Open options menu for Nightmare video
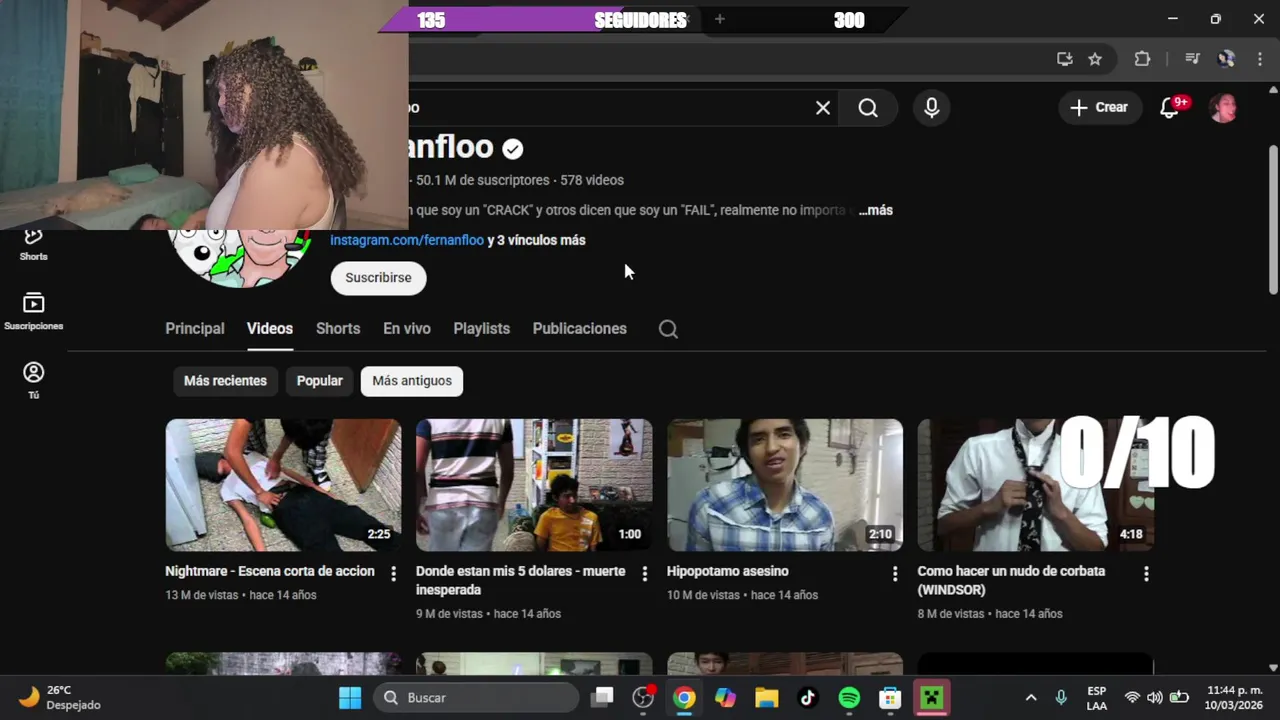Screen dimensions: 1280x720 pos(393,573)
